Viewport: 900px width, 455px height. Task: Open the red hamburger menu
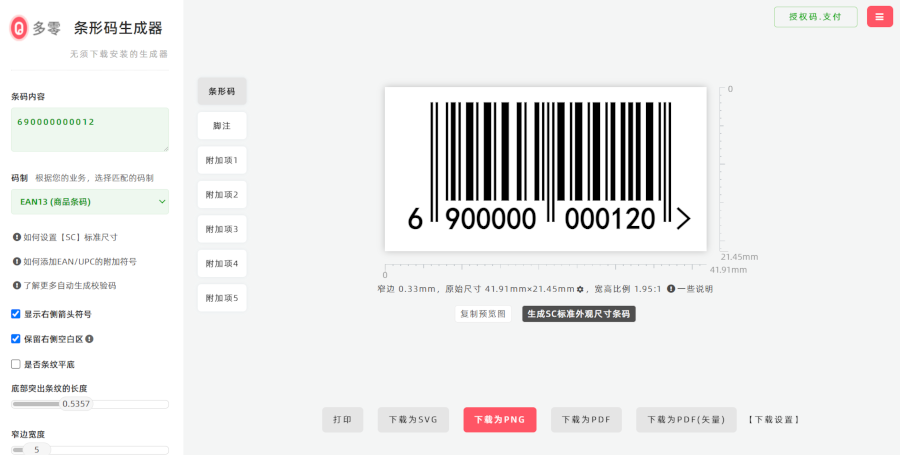click(879, 17)
